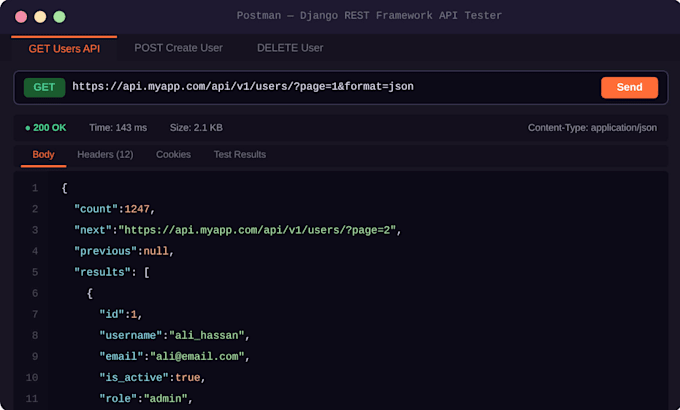The image size is (680, 410).
Task: Click the Time: 143 ms value
Action: (118, 128)
